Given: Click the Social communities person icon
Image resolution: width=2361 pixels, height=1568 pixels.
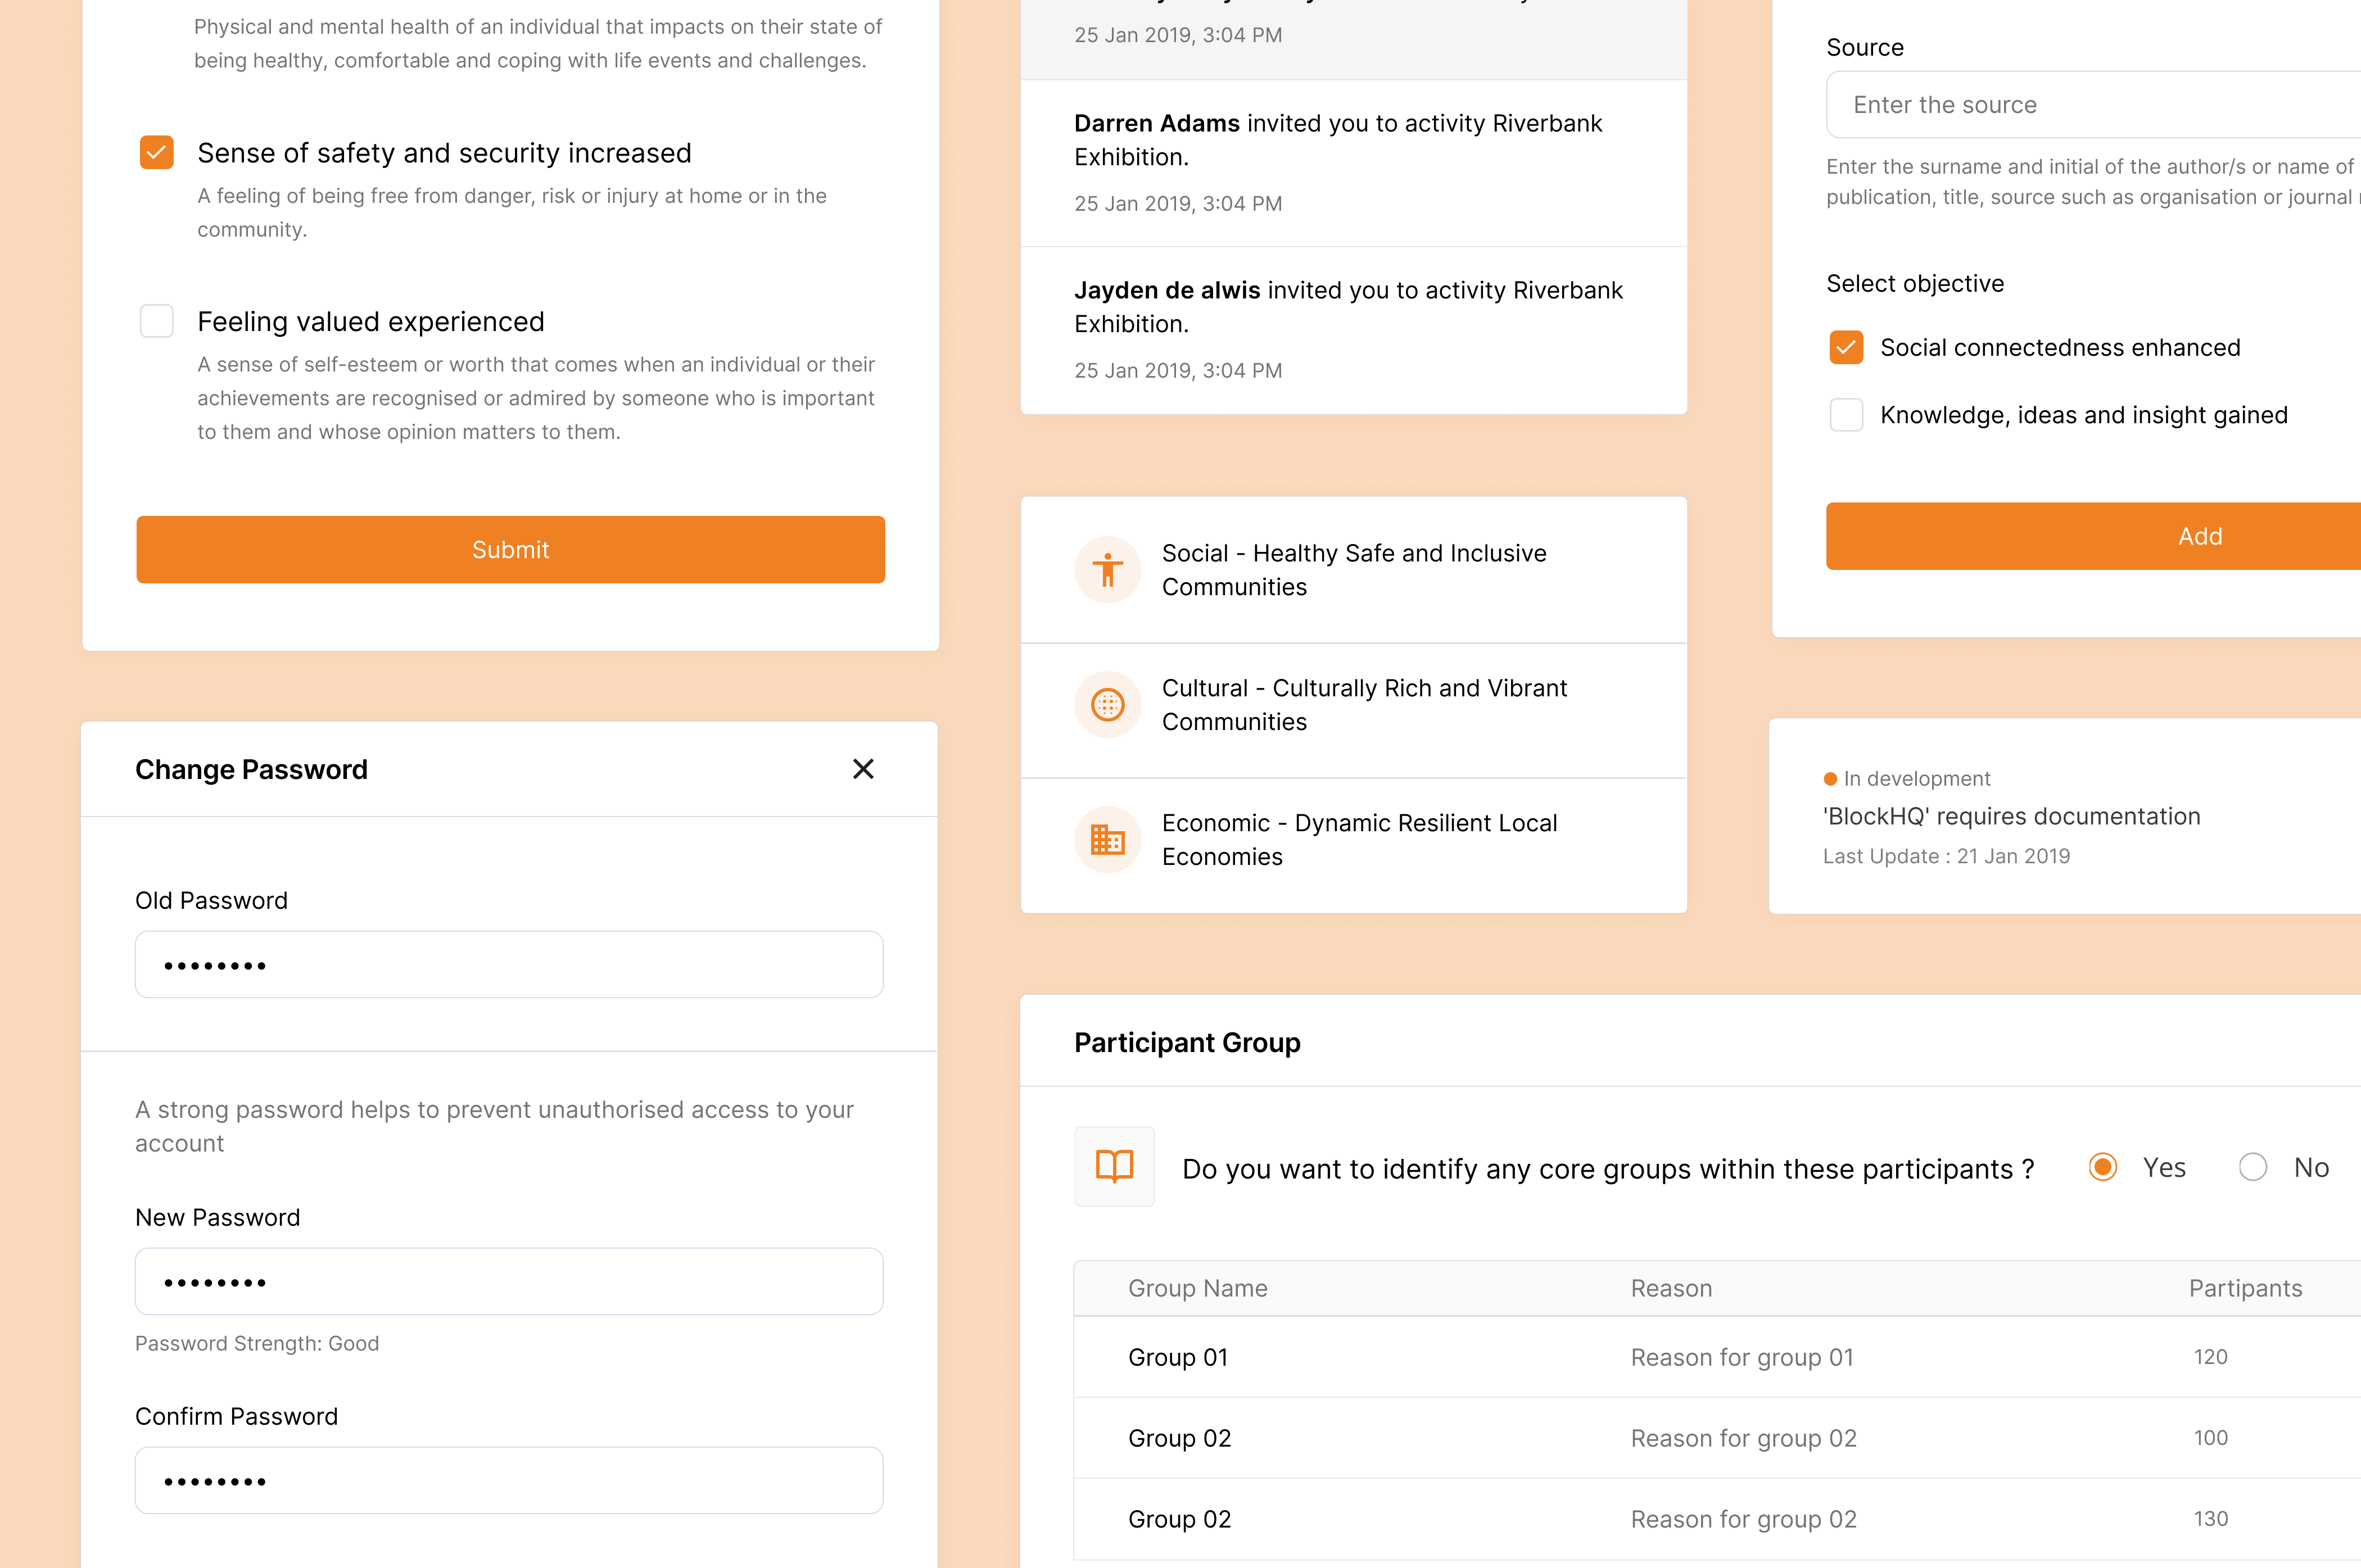Looking at the screenshot, I should point(1107,570).
